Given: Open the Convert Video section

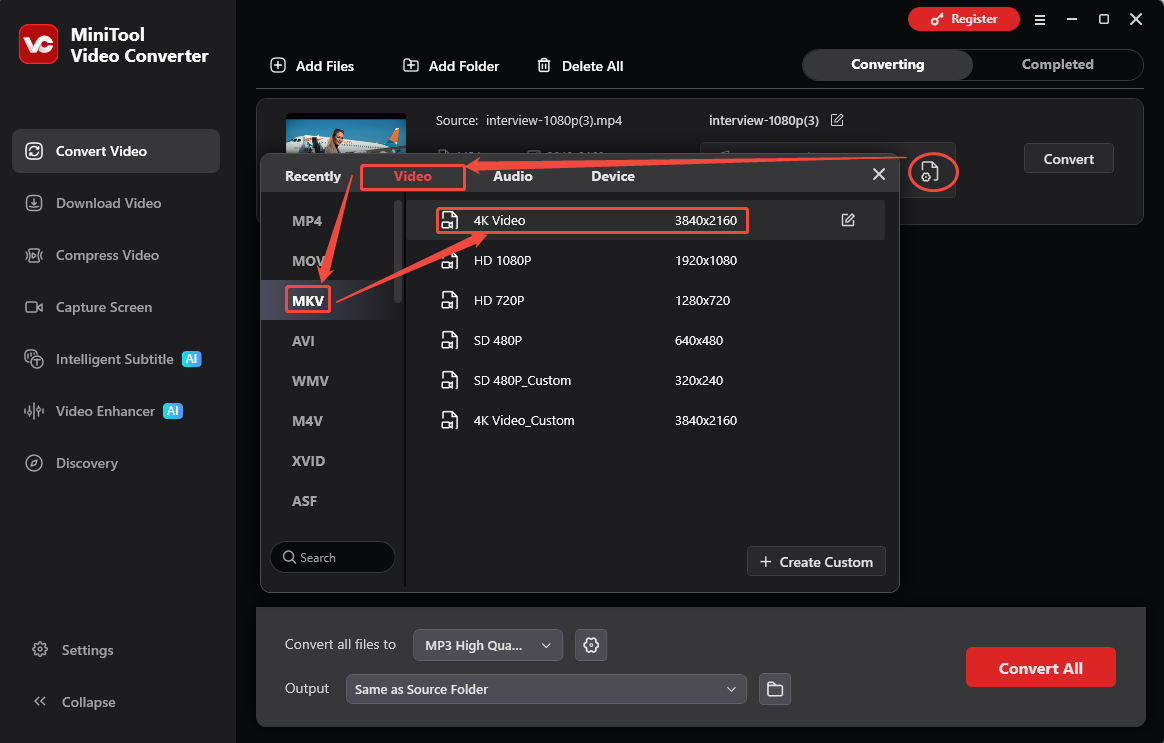Looking at the screenshot, I should point(116,151).
